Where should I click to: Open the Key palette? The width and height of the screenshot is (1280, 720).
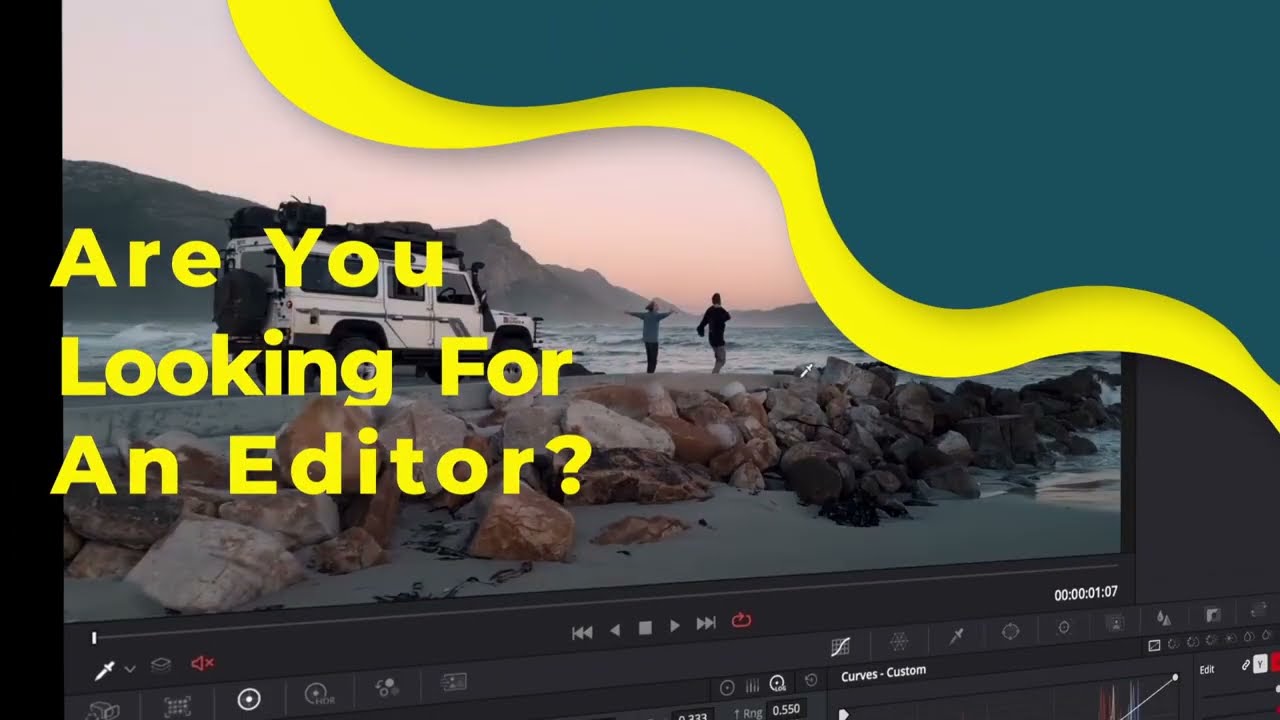click(1212, 614)
